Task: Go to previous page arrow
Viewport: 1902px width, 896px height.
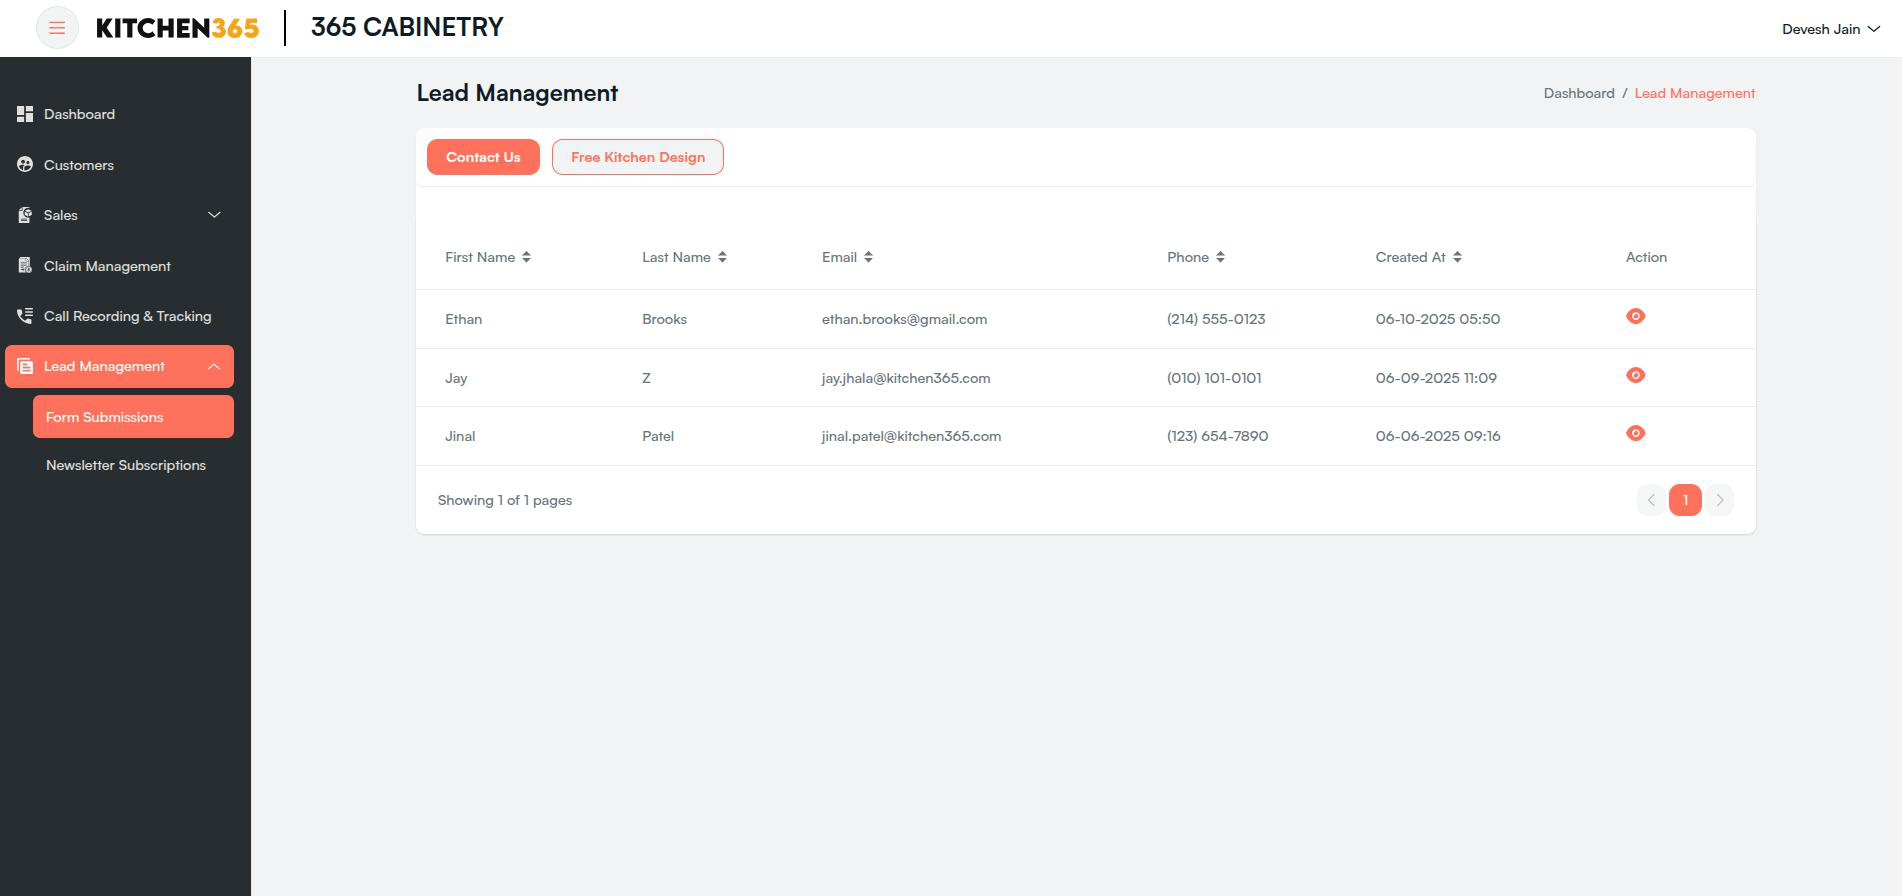Action: 1652,500
